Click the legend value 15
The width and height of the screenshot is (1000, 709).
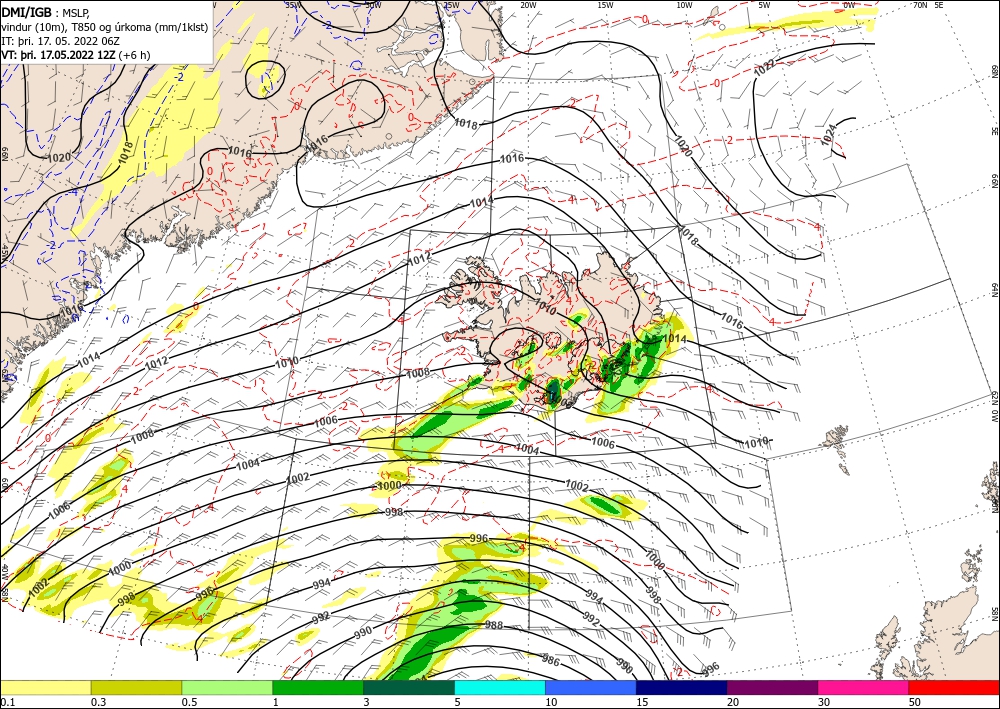click(x=642, y=702)
